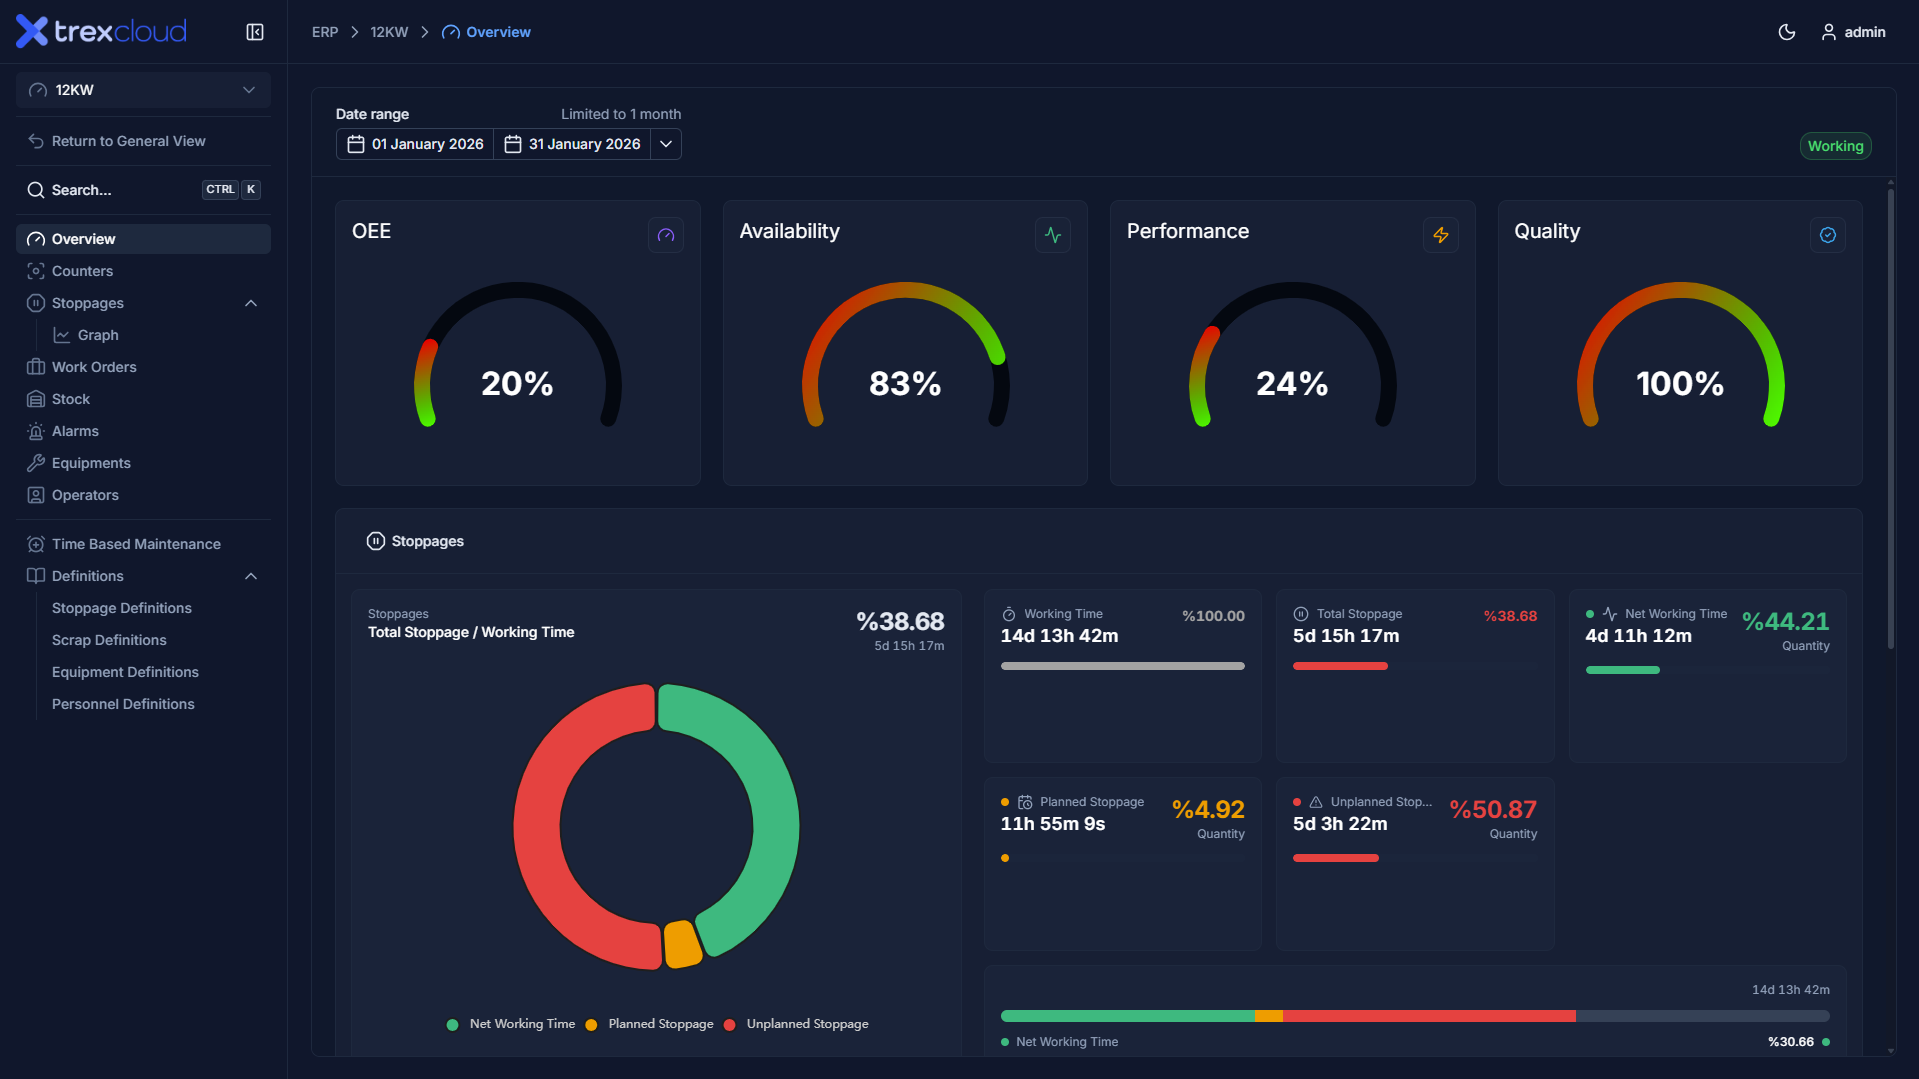Click the Stoppages section pause icon
This screenshot has width=1919, height=1079.
[x=376, y=541]
